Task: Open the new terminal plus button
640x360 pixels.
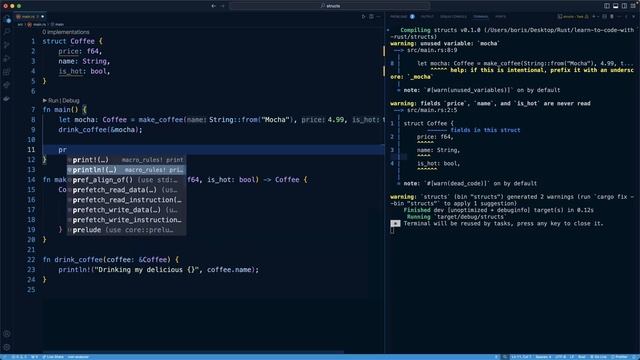Action: pos(593,17)
